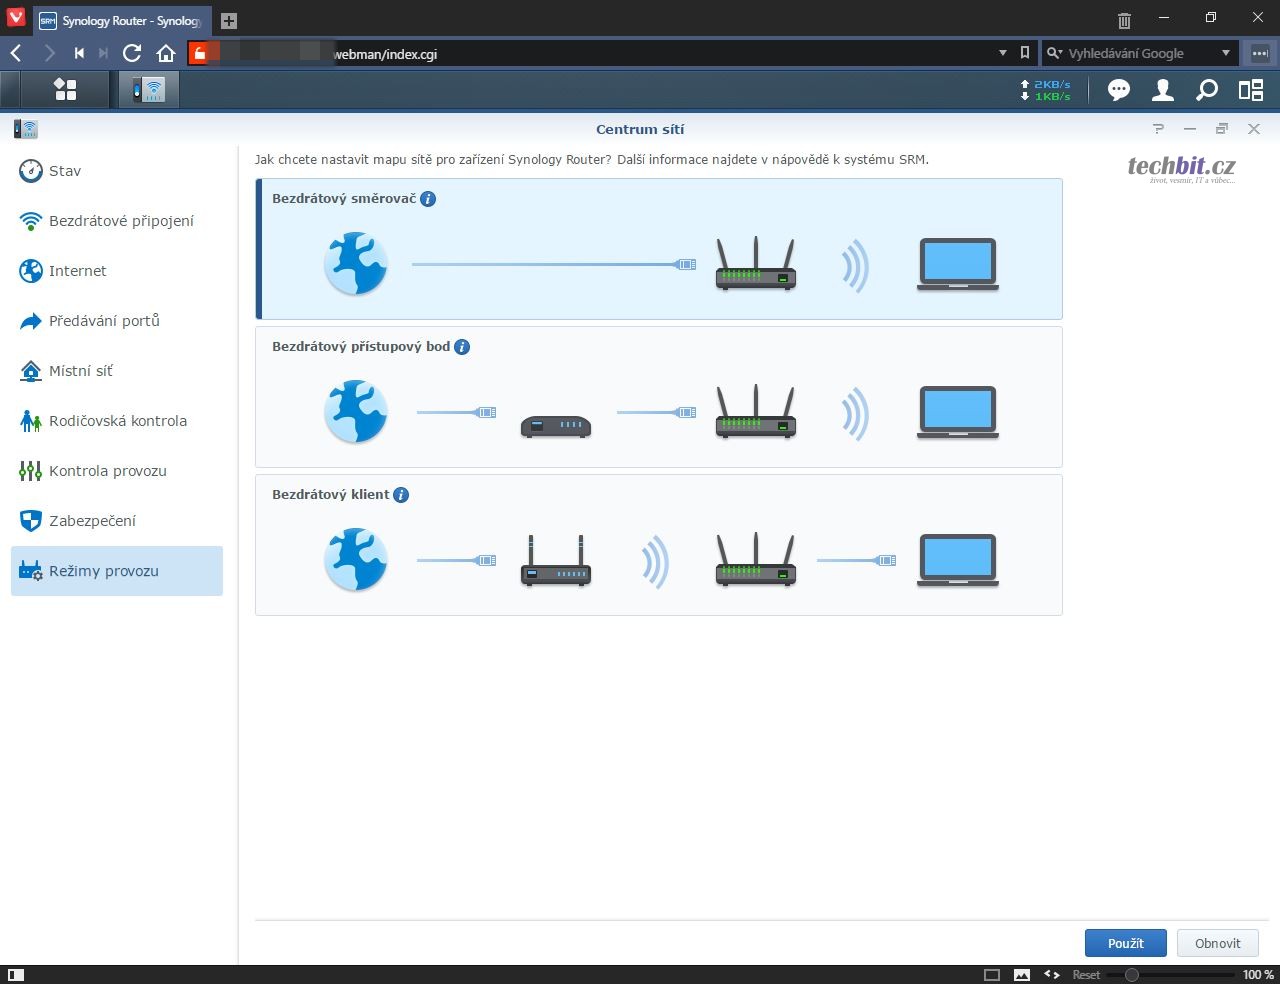Open the search engine dropdown arrow

pos(1226,53)
